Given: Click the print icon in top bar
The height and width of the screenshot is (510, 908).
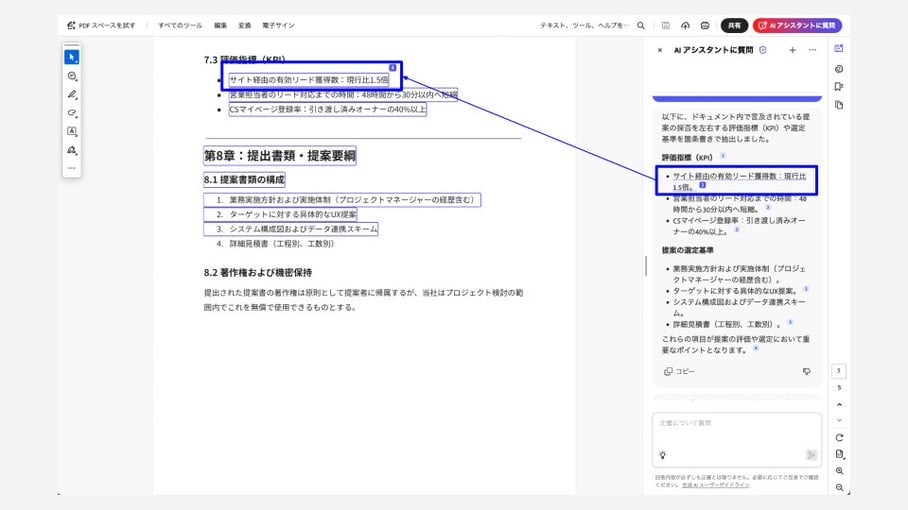Looking at the screenshot, I should coord(705,25).
